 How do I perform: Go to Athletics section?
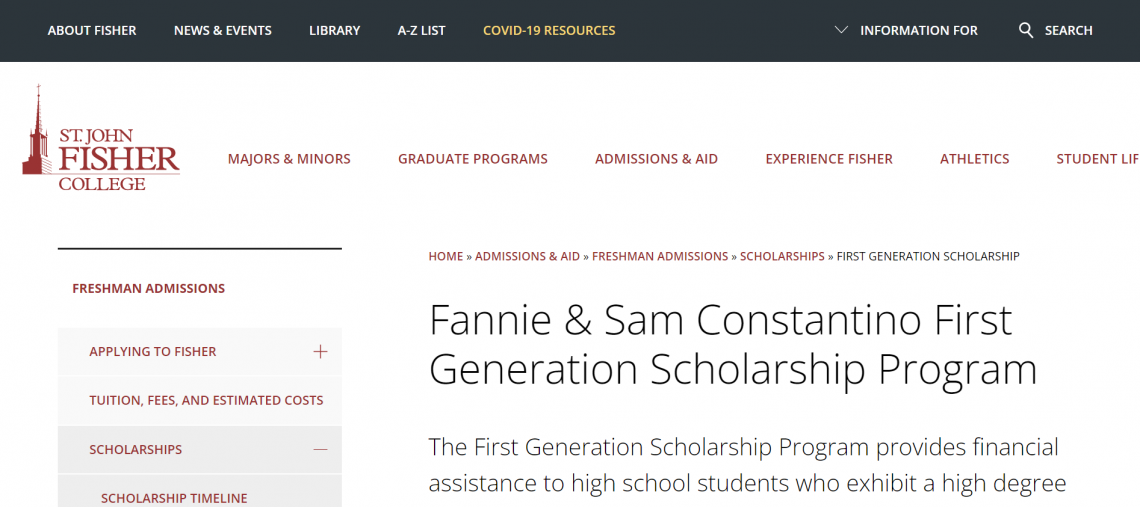975,159
